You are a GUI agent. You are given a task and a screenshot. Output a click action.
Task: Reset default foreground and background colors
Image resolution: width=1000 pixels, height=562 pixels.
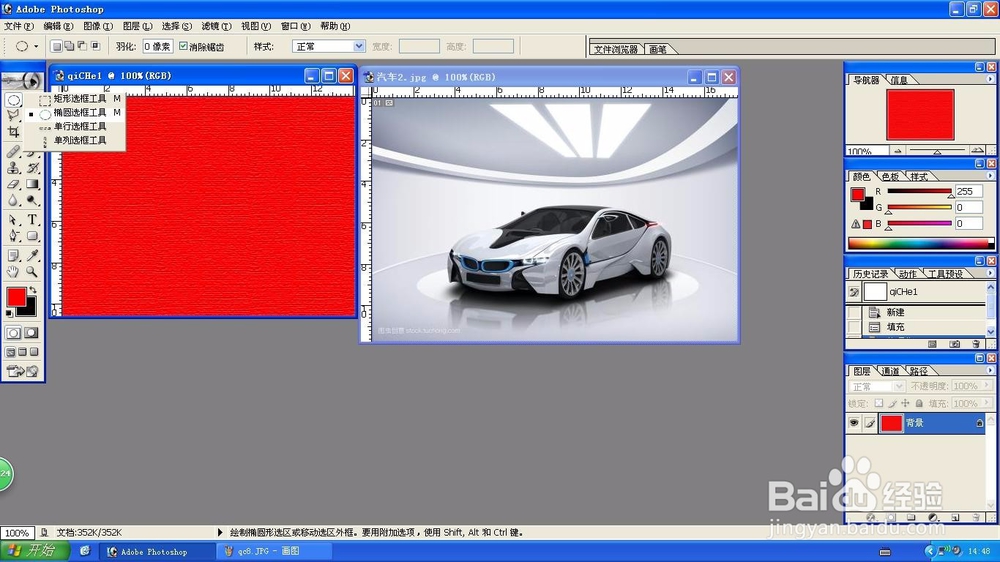(9, 313)
